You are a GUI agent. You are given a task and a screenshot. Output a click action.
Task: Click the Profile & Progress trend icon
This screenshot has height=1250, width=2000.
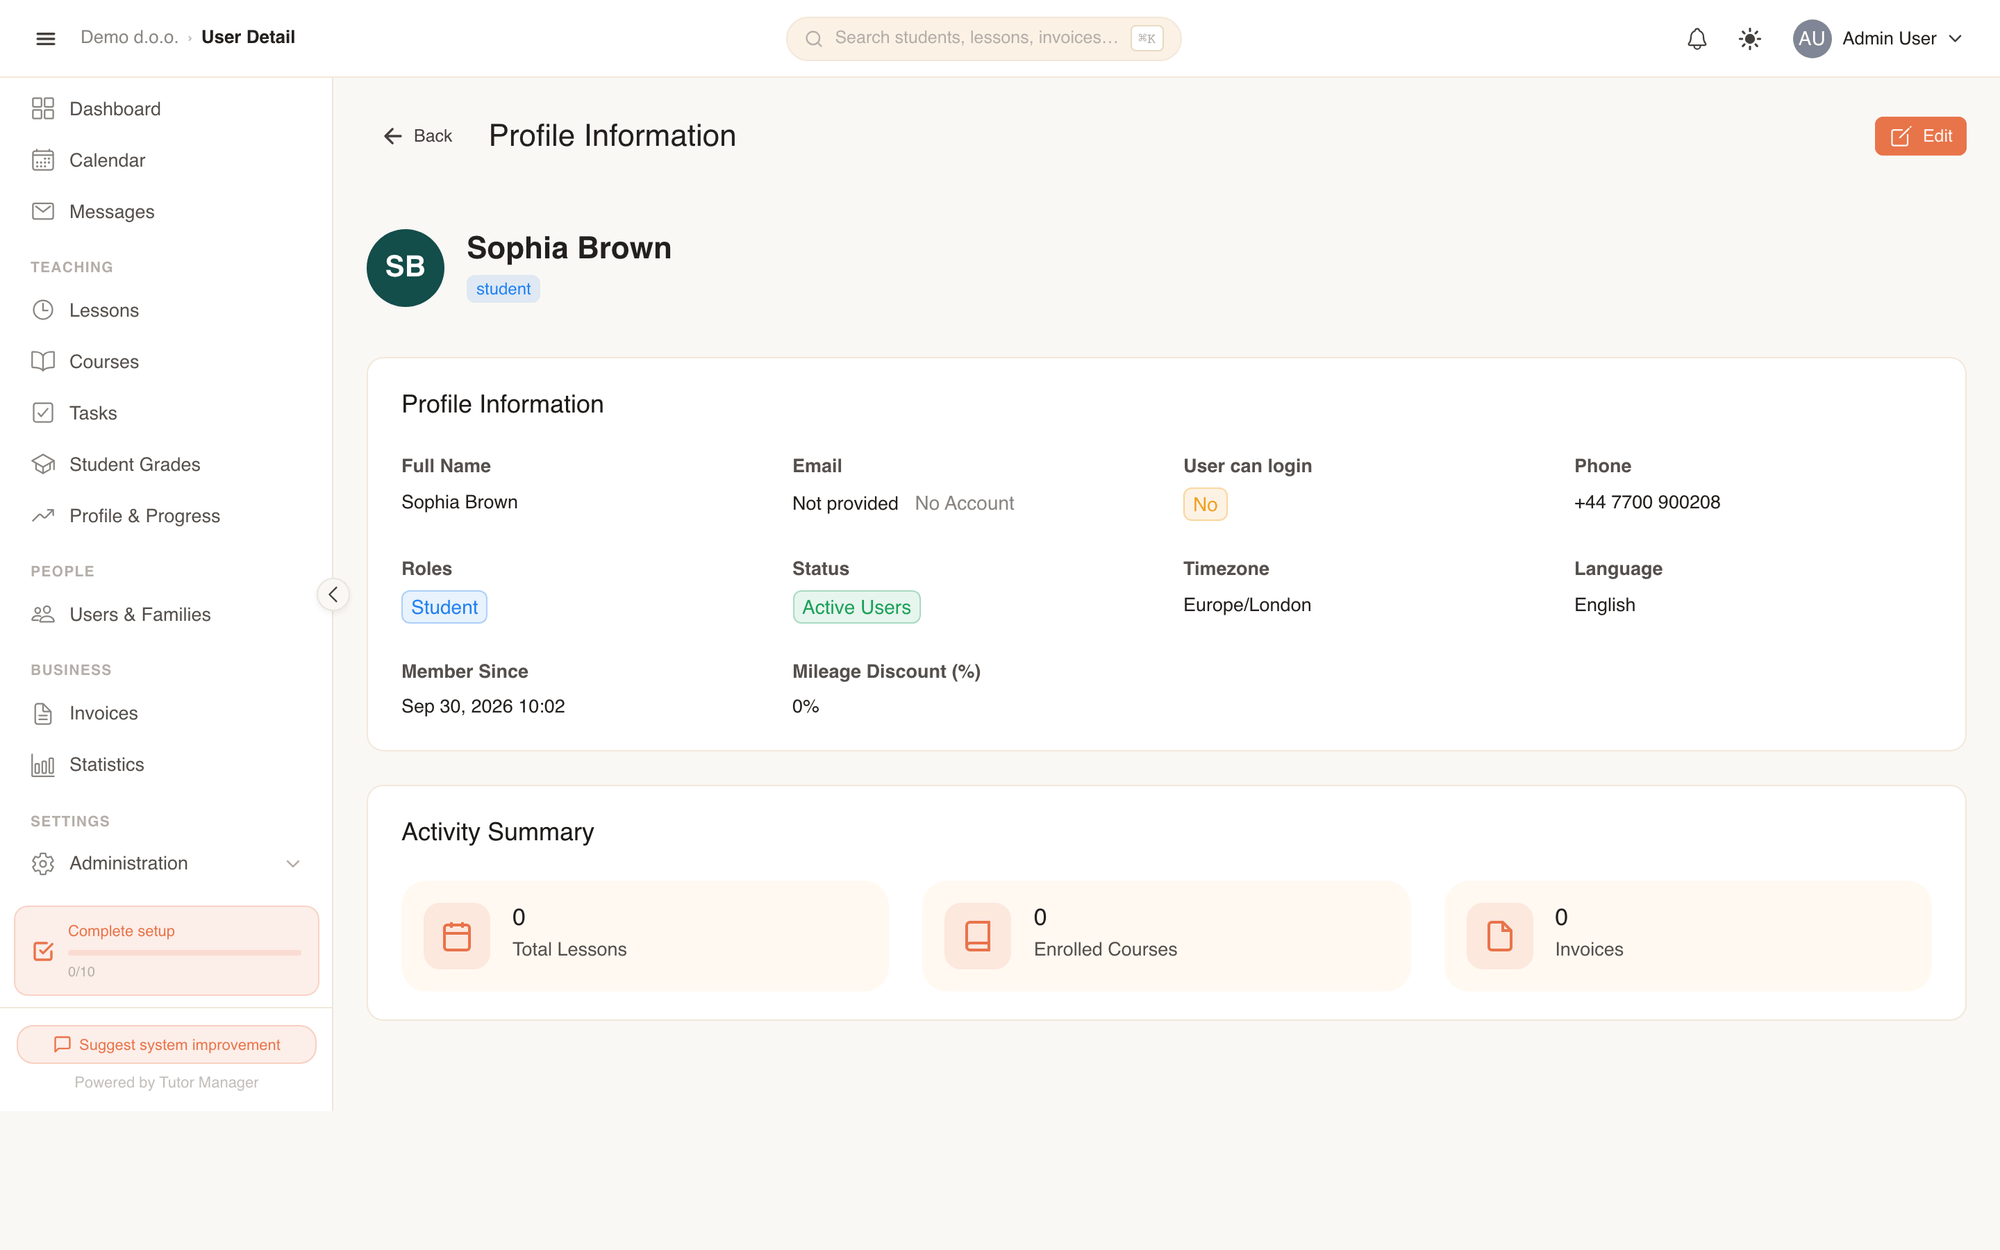[43, 516]
